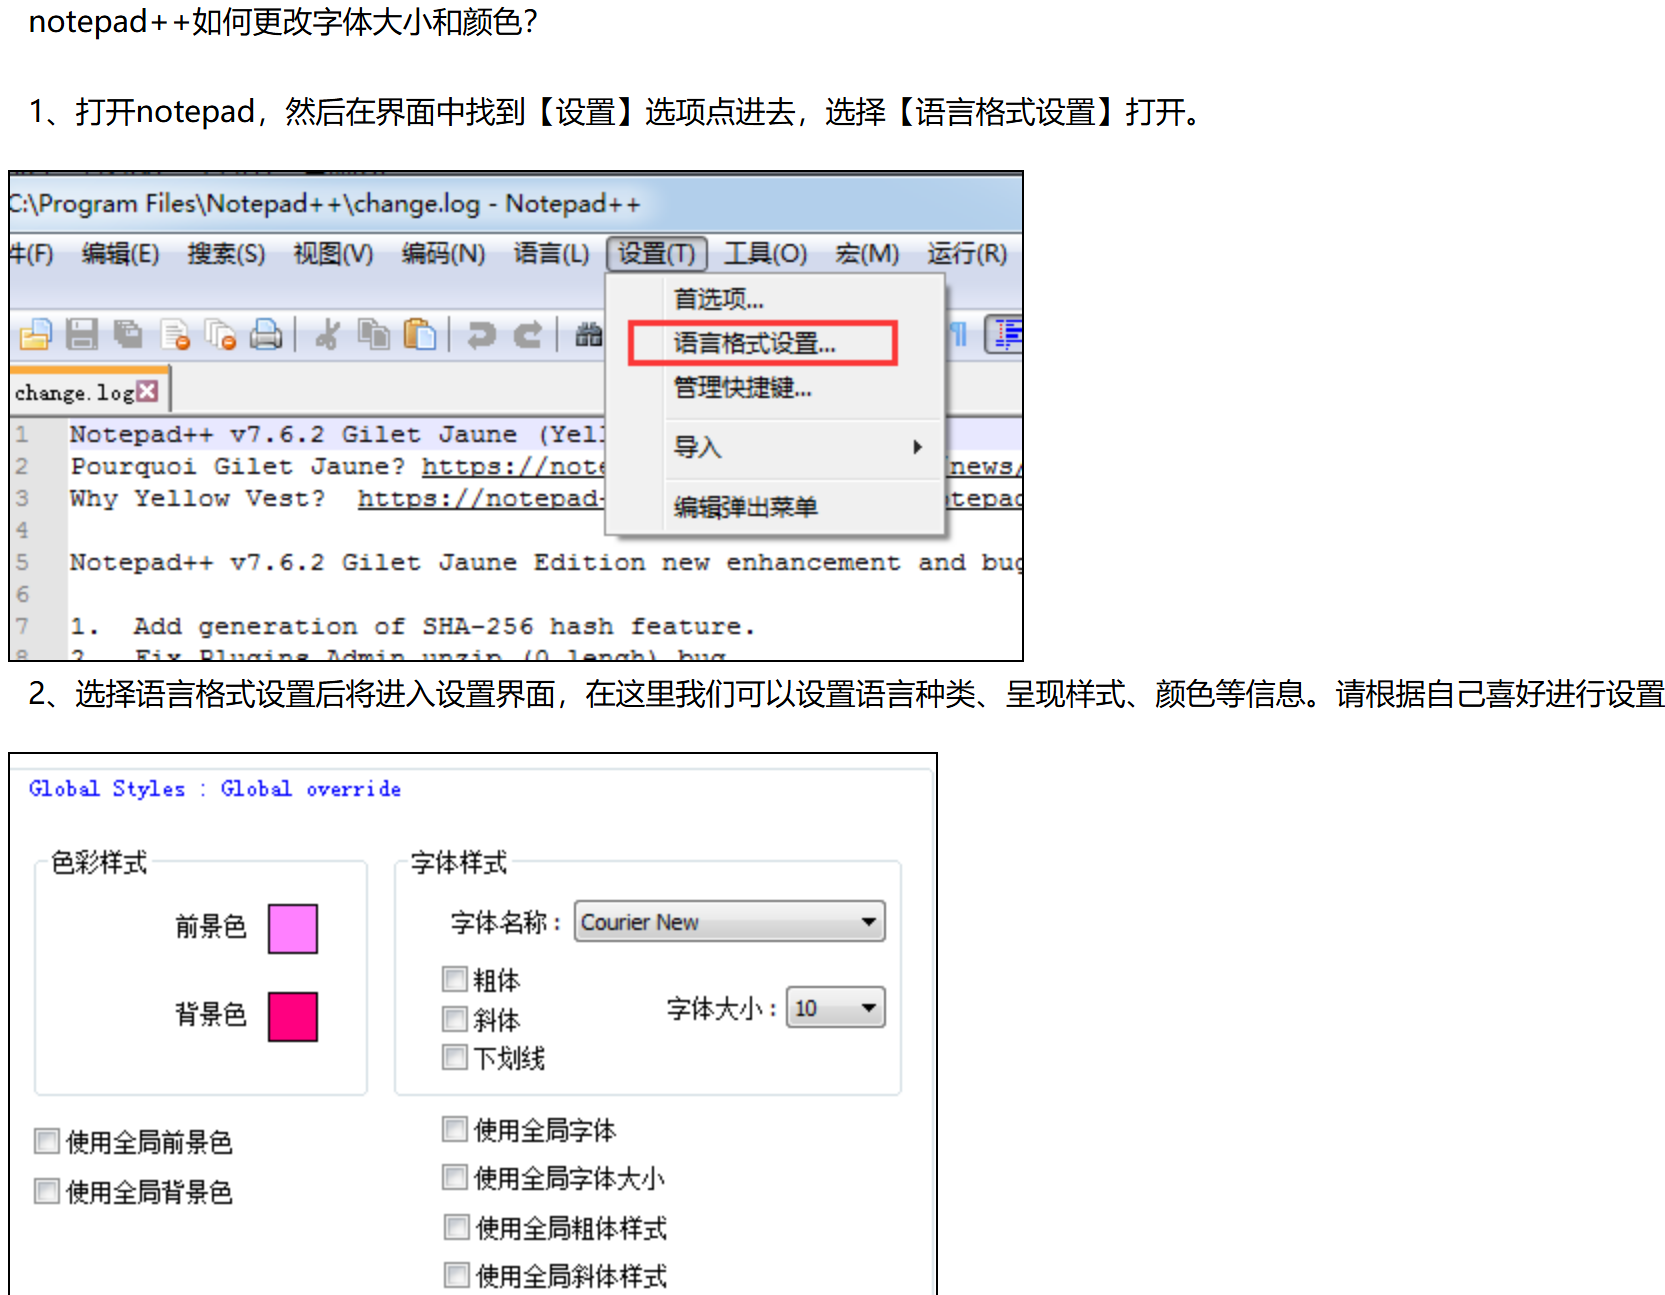Pick the 背景色 background color swatch

[292, 1017]
